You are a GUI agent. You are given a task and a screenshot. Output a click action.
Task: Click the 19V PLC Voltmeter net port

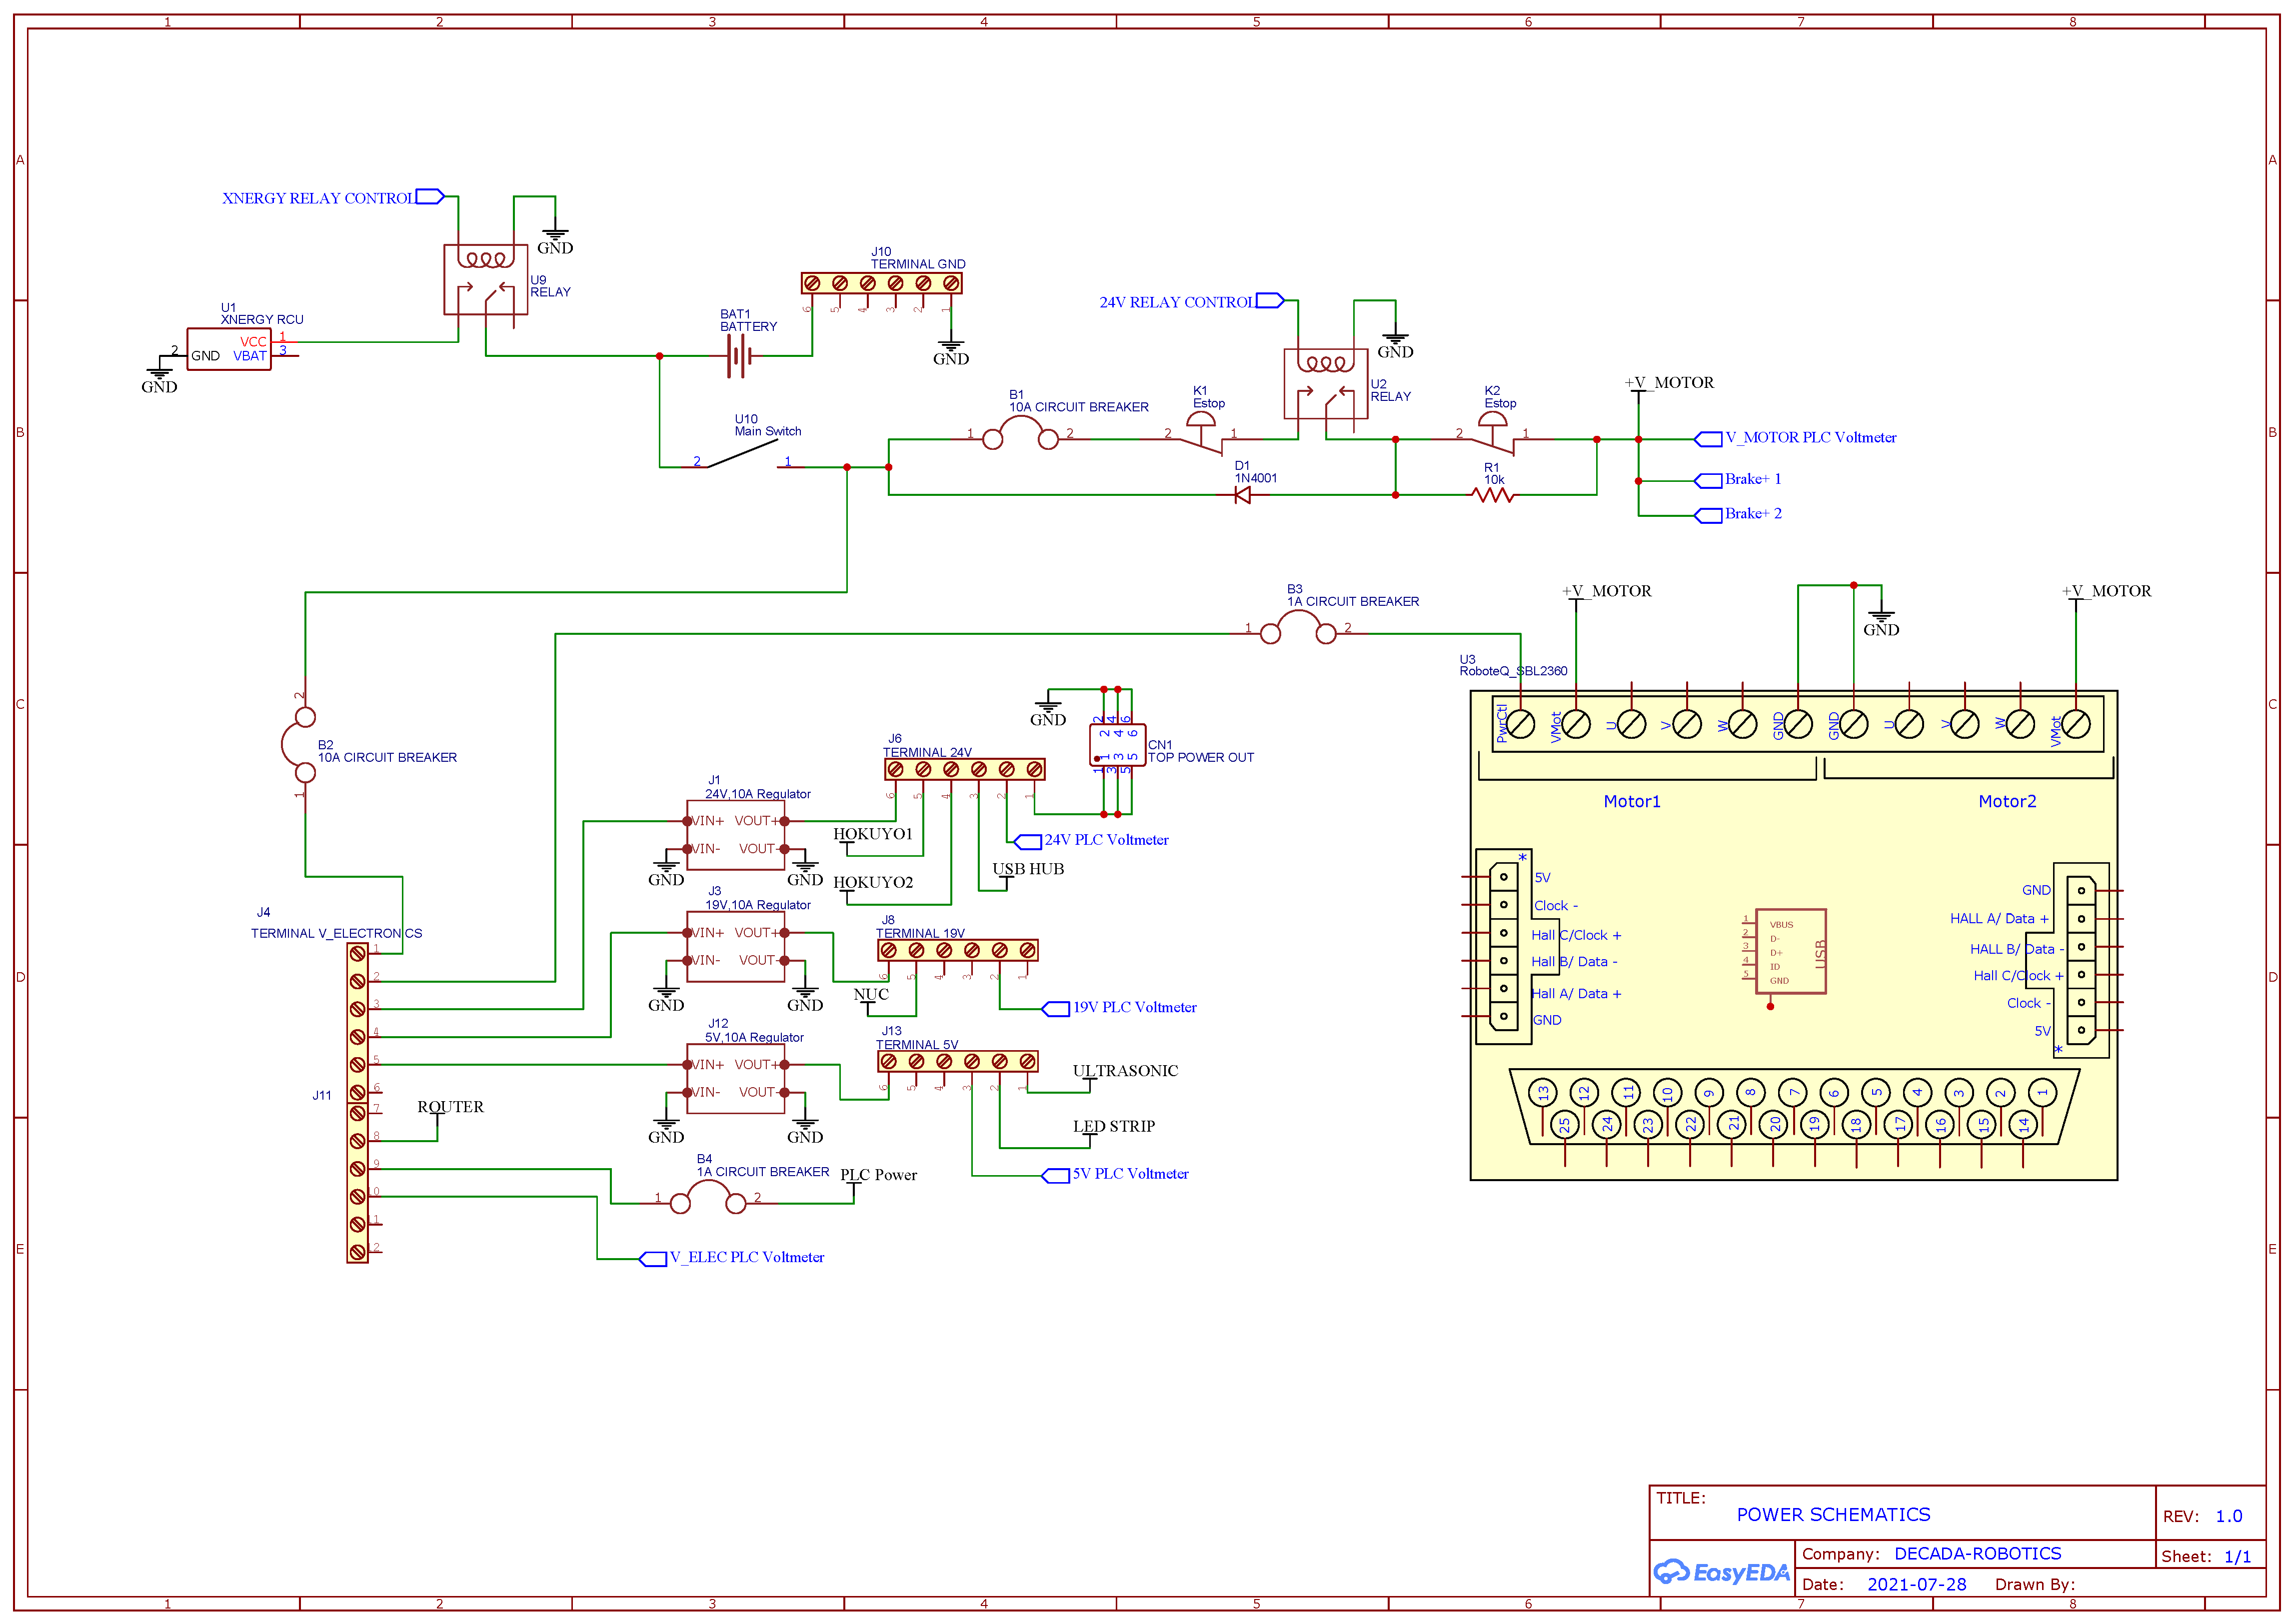point(1119,1008)
